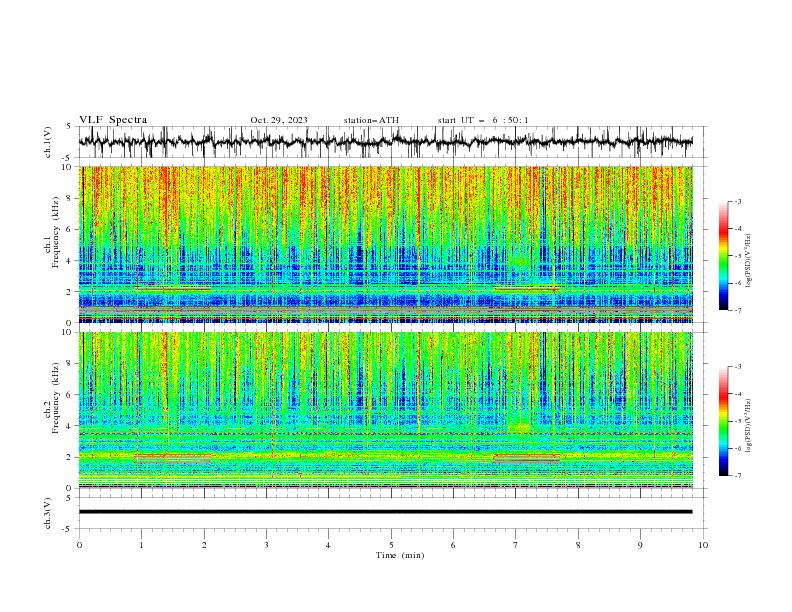
Task: Click the "9" tick on the Time axis
Action: pyautogui.click(x=640, y=545)
